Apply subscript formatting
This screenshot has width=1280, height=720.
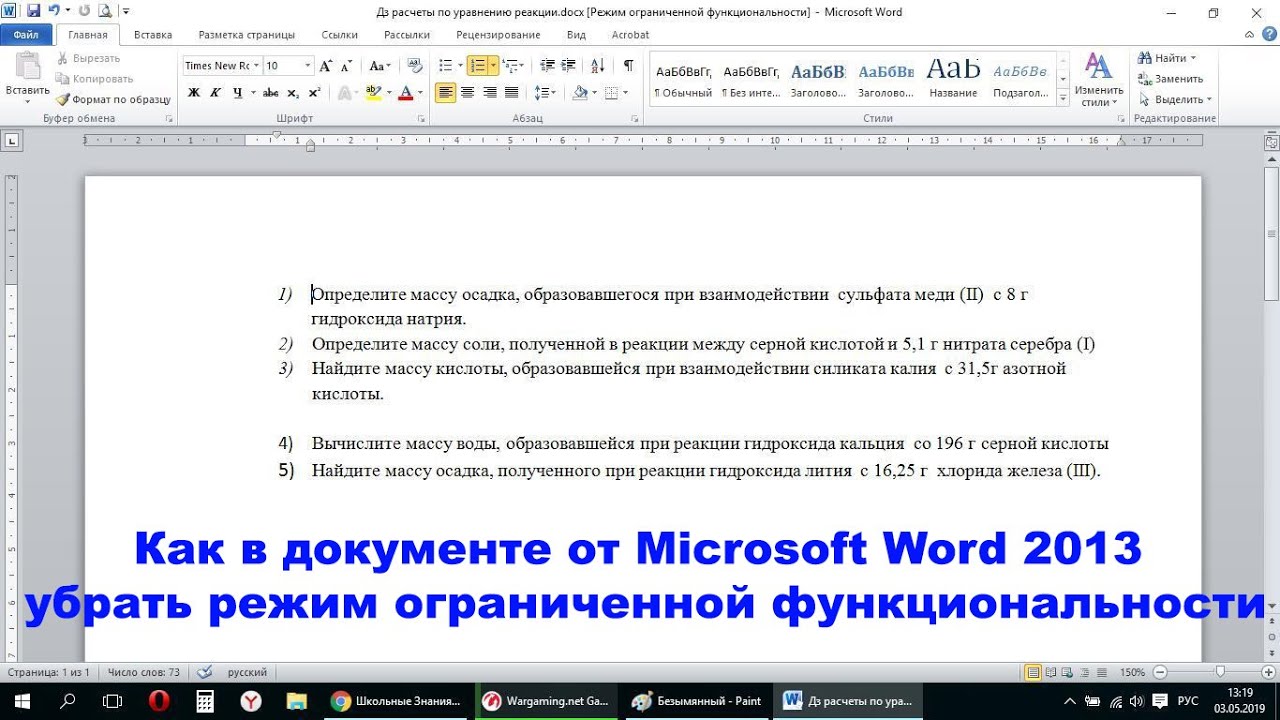293,93
